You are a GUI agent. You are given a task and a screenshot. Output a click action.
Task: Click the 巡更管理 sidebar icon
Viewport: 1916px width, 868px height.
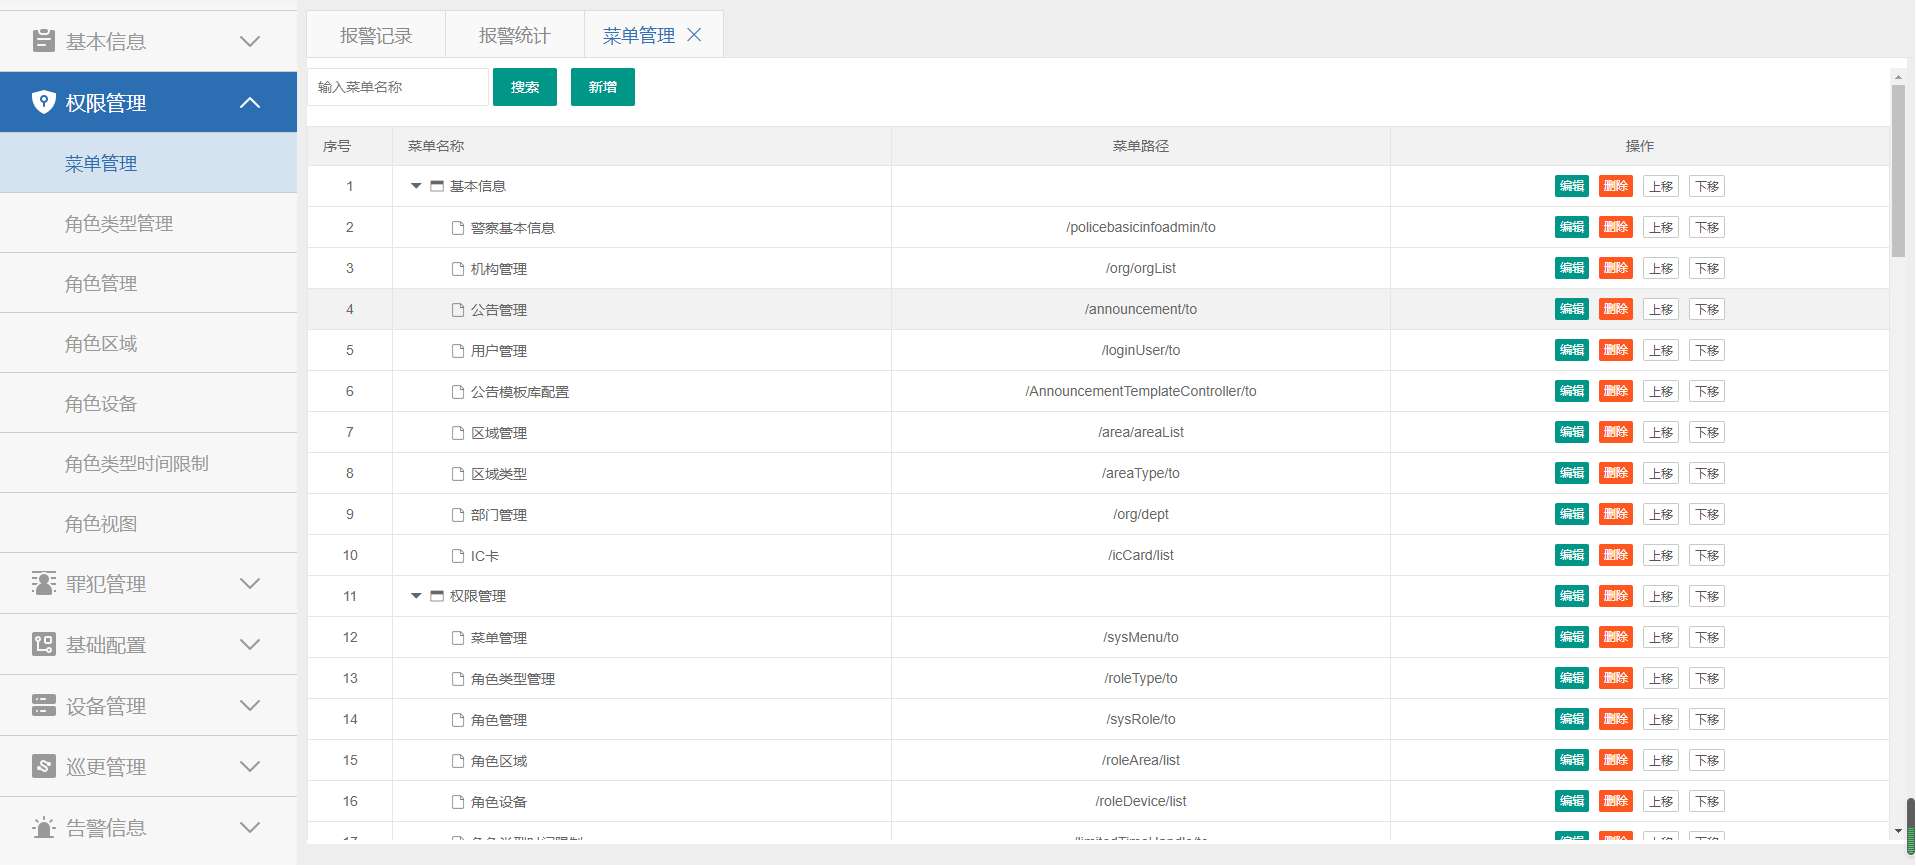click(44, 767)
